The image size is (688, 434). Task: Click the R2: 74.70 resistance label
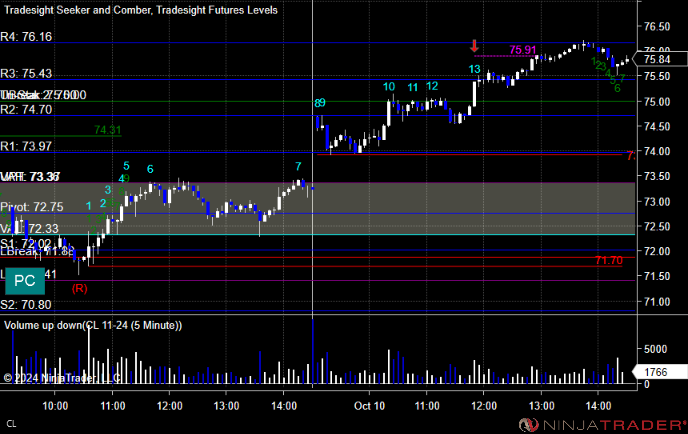26,109
